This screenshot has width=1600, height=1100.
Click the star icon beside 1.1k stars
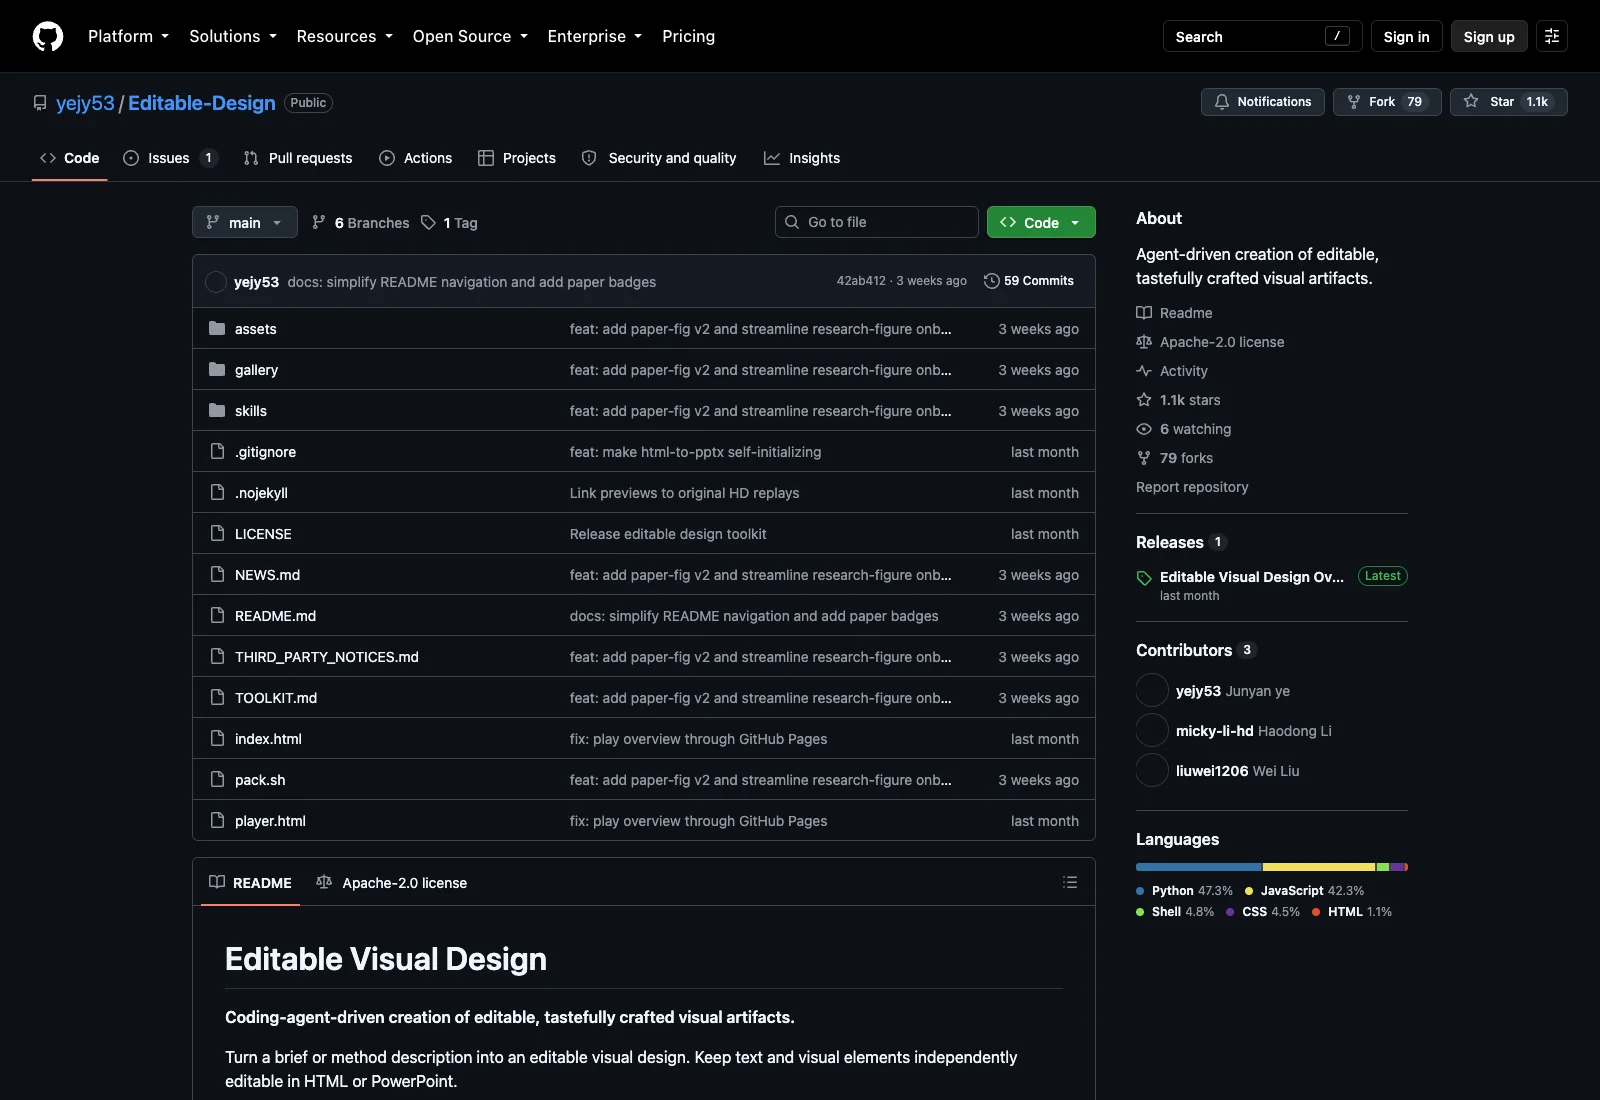click(1144, 400)
